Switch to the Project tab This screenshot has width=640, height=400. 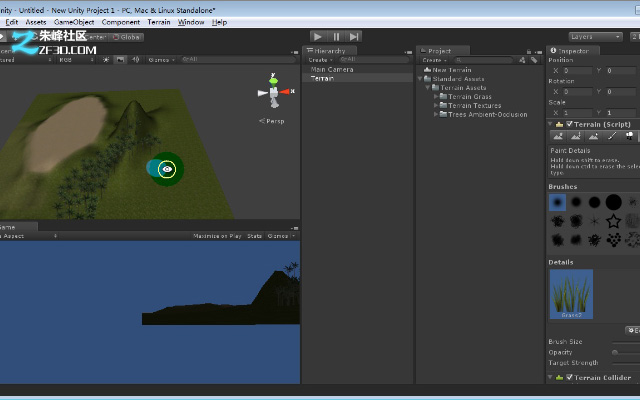tap(443, 51)
